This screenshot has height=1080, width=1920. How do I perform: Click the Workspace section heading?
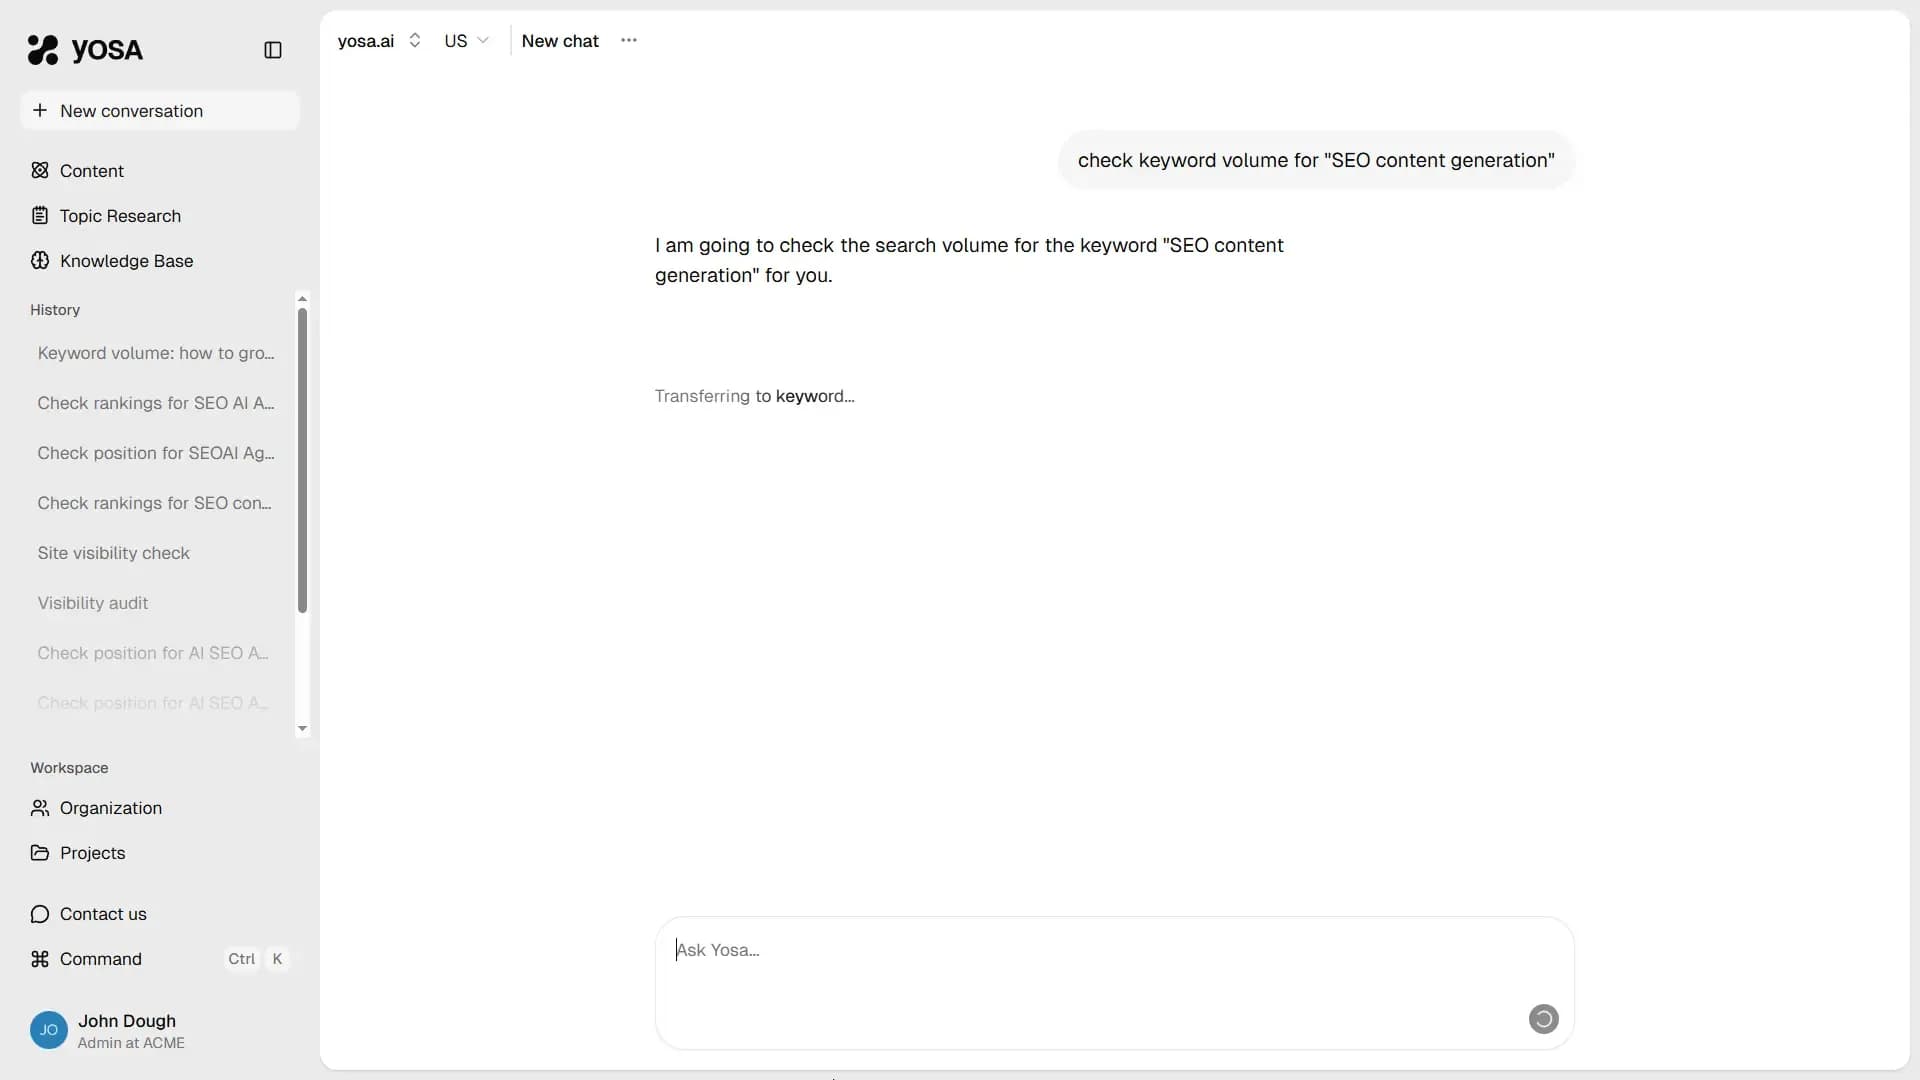(69, 767)
